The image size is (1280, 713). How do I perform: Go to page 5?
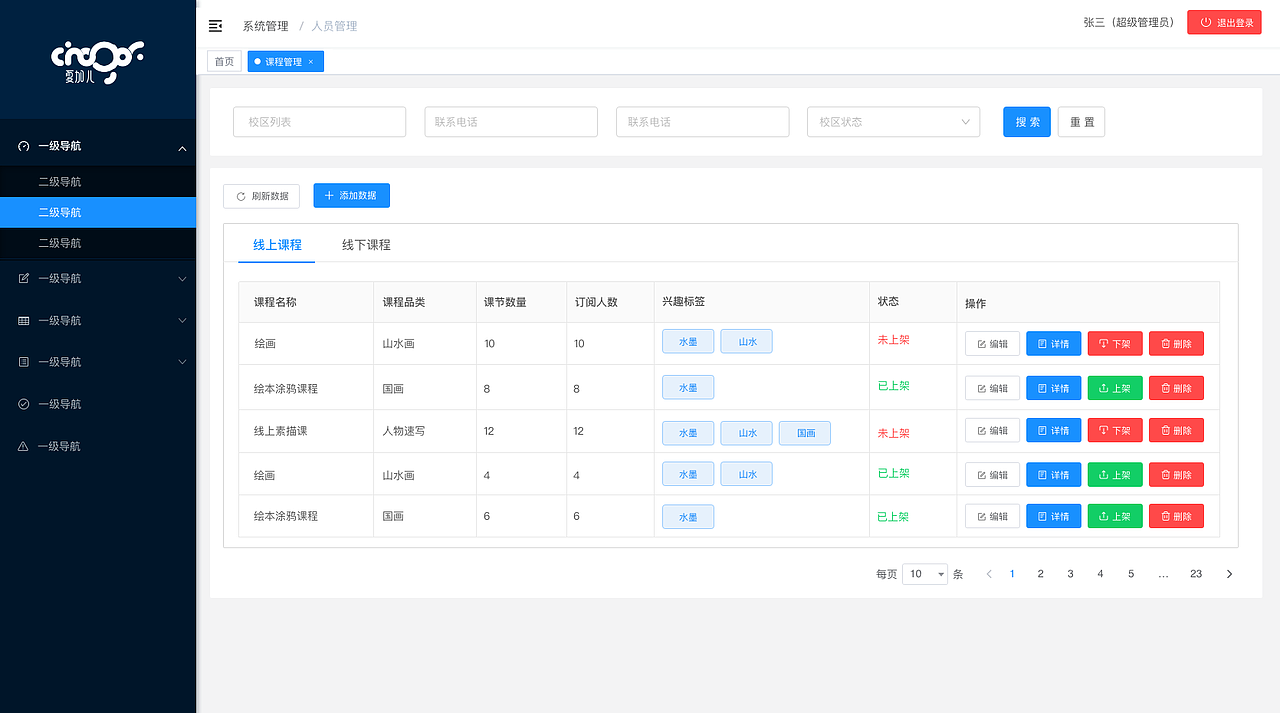tap(1131, 574)
